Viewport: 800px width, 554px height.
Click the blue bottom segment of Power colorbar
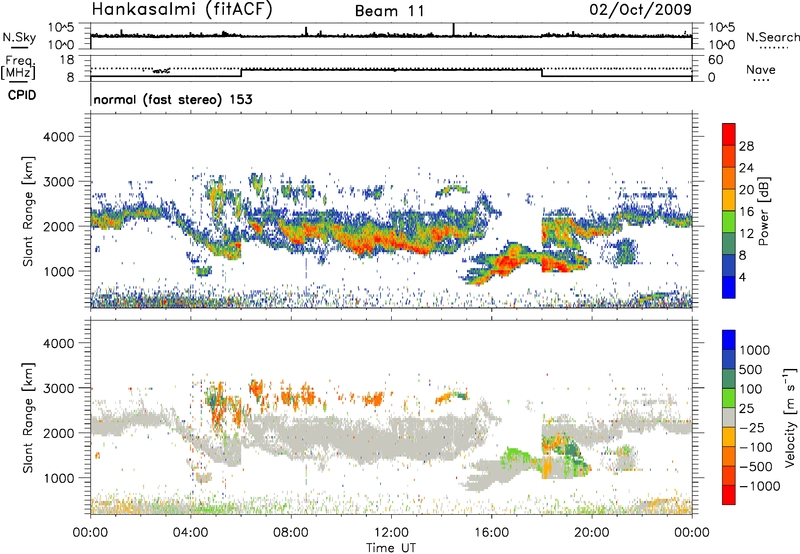point(729,287)
